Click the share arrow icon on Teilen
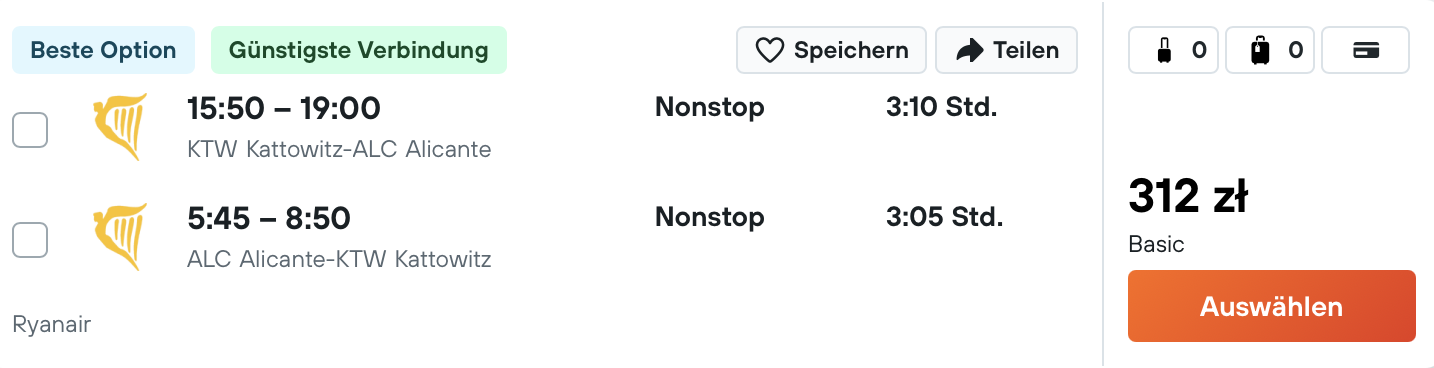Image resolution: width=1434 pixels, height=368 pixels. [970, 50]
